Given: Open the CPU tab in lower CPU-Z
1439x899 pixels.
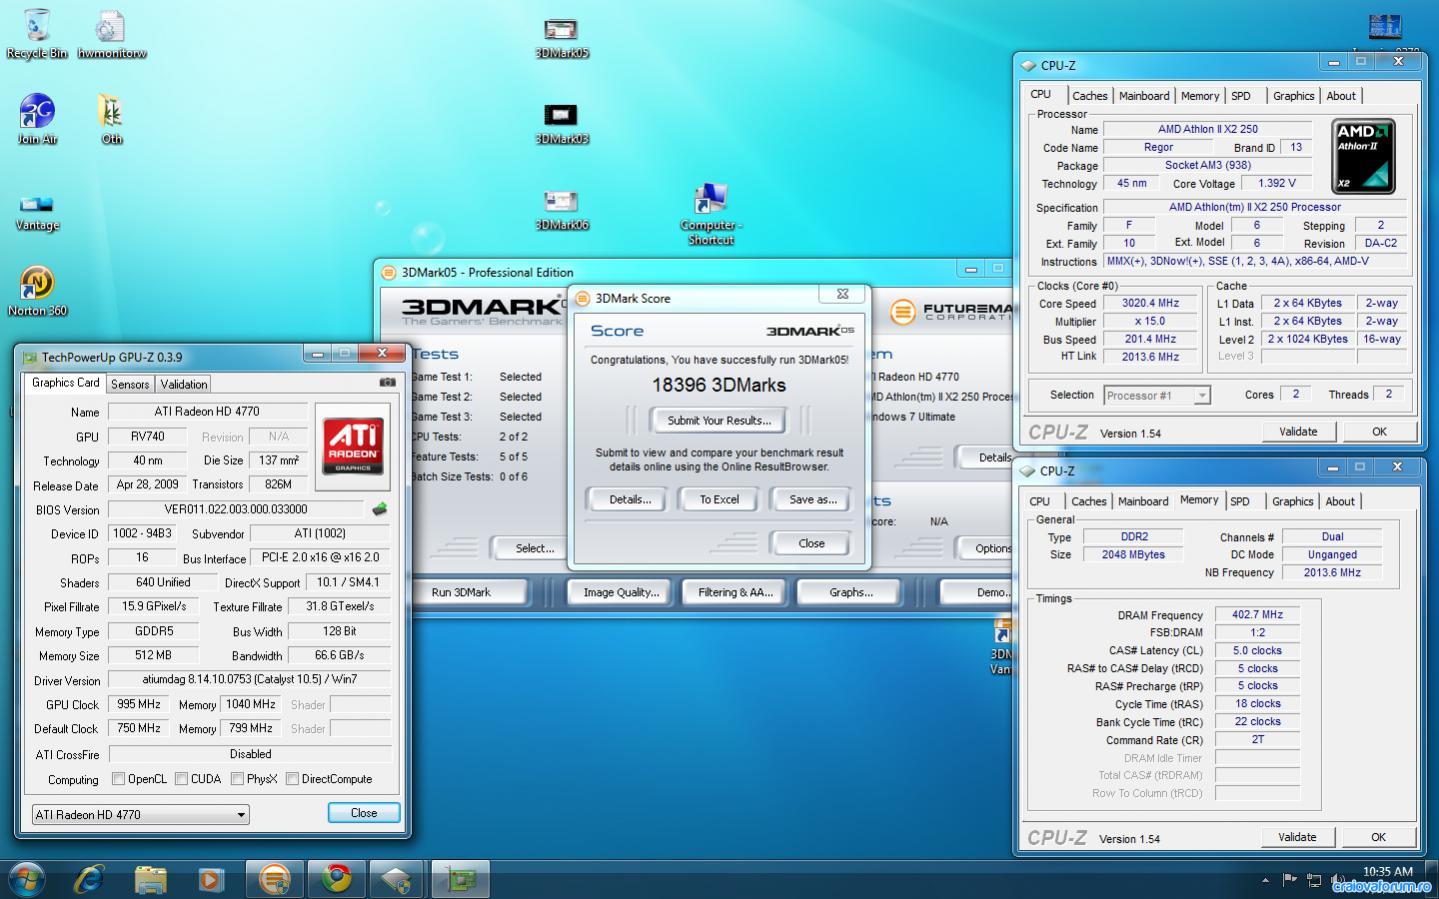Looking at the screenshot, I should 1040,502.
